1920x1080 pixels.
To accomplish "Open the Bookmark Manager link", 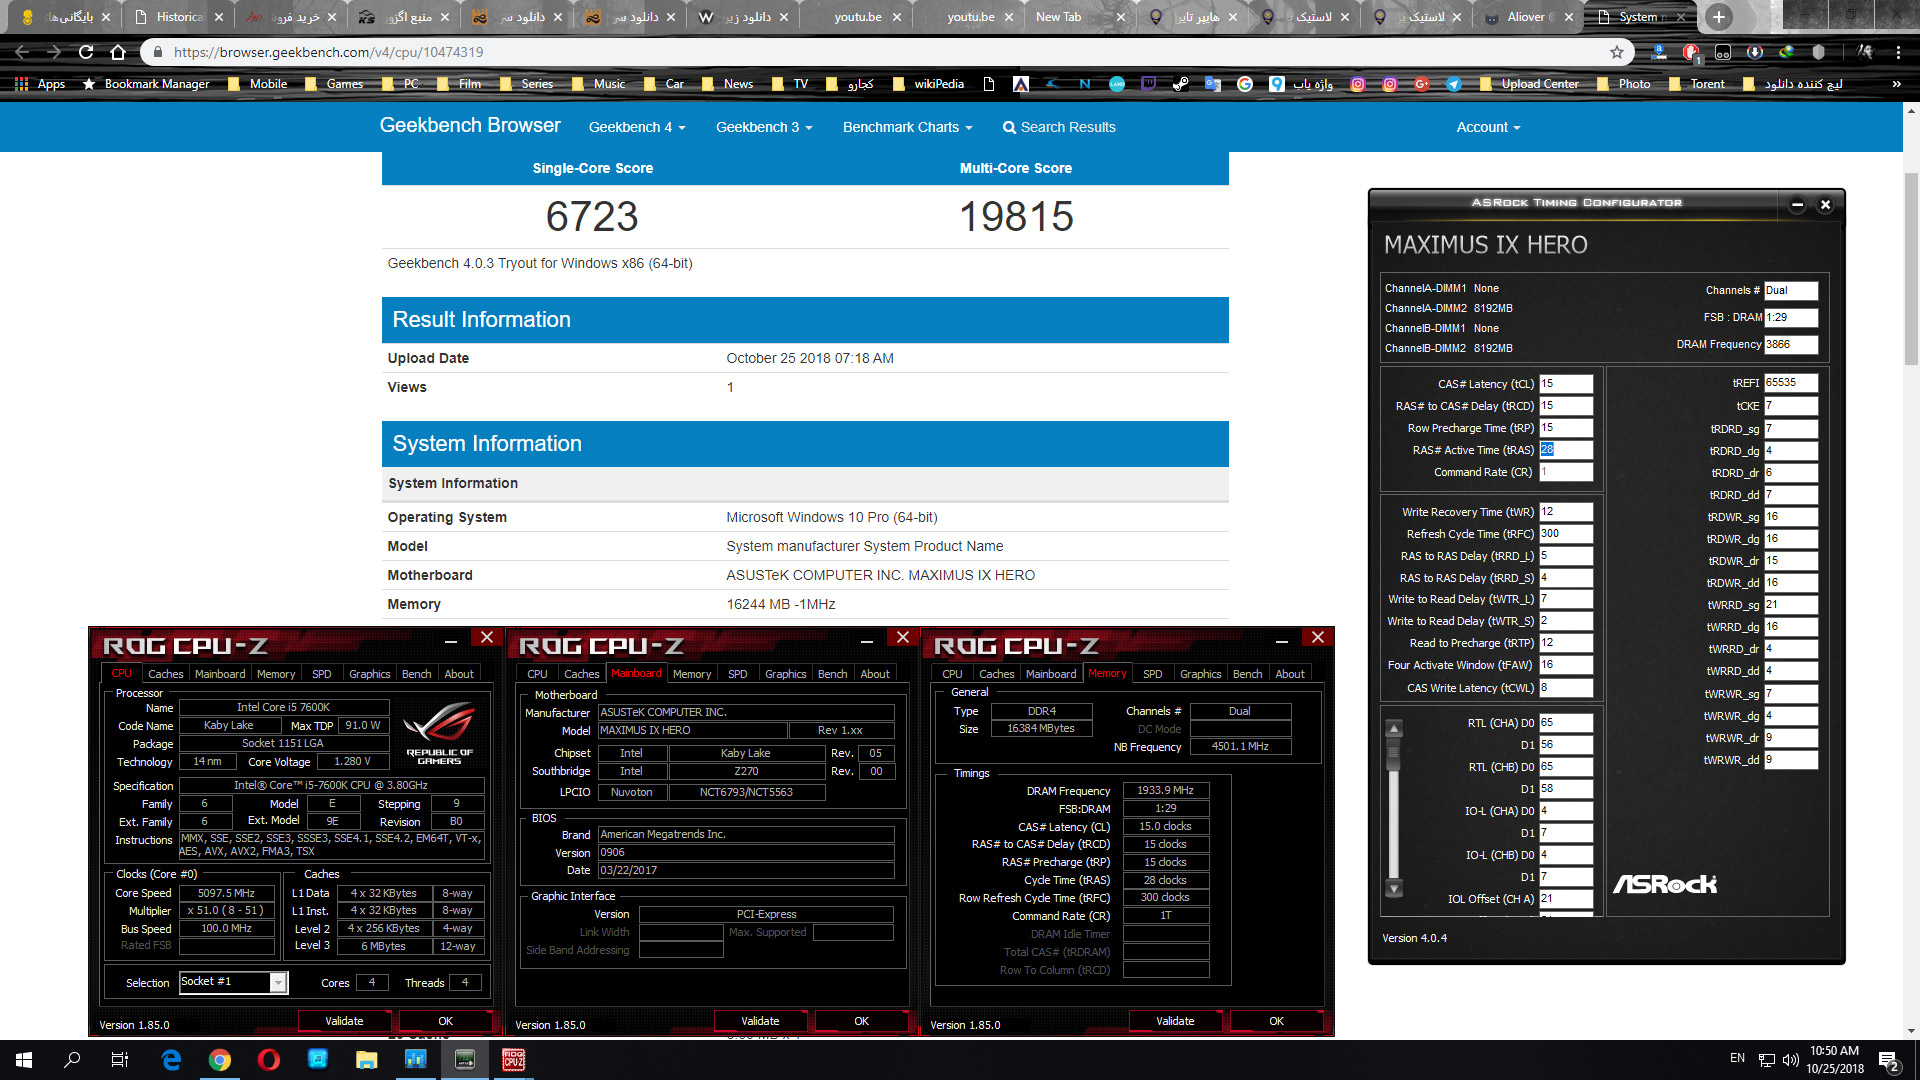I will coord(146,84).
